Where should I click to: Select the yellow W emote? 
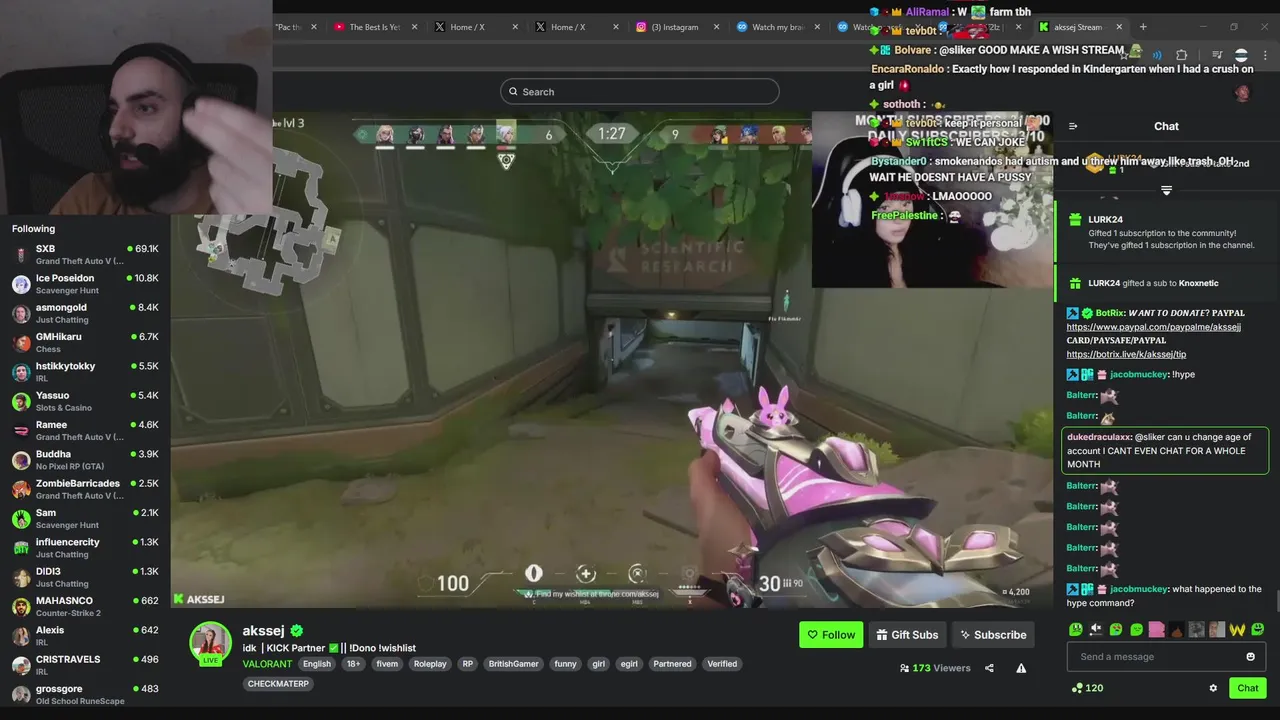(1237, 629)
